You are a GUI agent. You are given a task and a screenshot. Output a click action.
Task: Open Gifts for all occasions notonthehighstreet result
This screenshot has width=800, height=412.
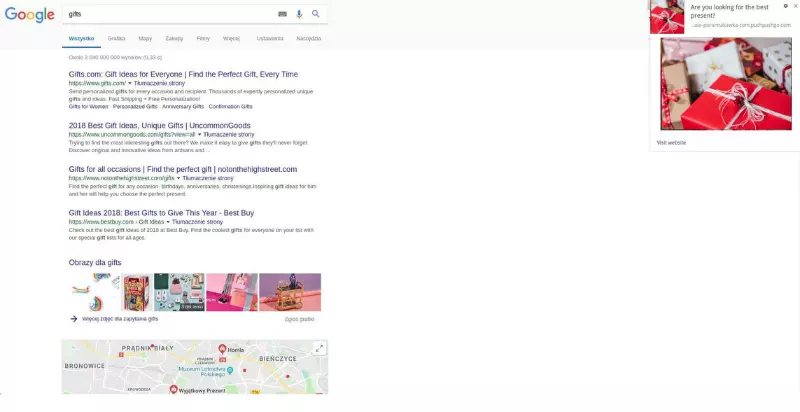pyautogui.click(x=183, y=169)
